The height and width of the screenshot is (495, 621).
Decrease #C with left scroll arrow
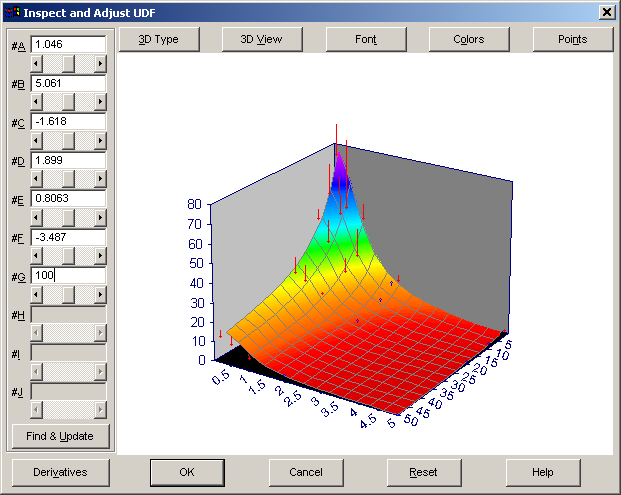coord(36,141)
